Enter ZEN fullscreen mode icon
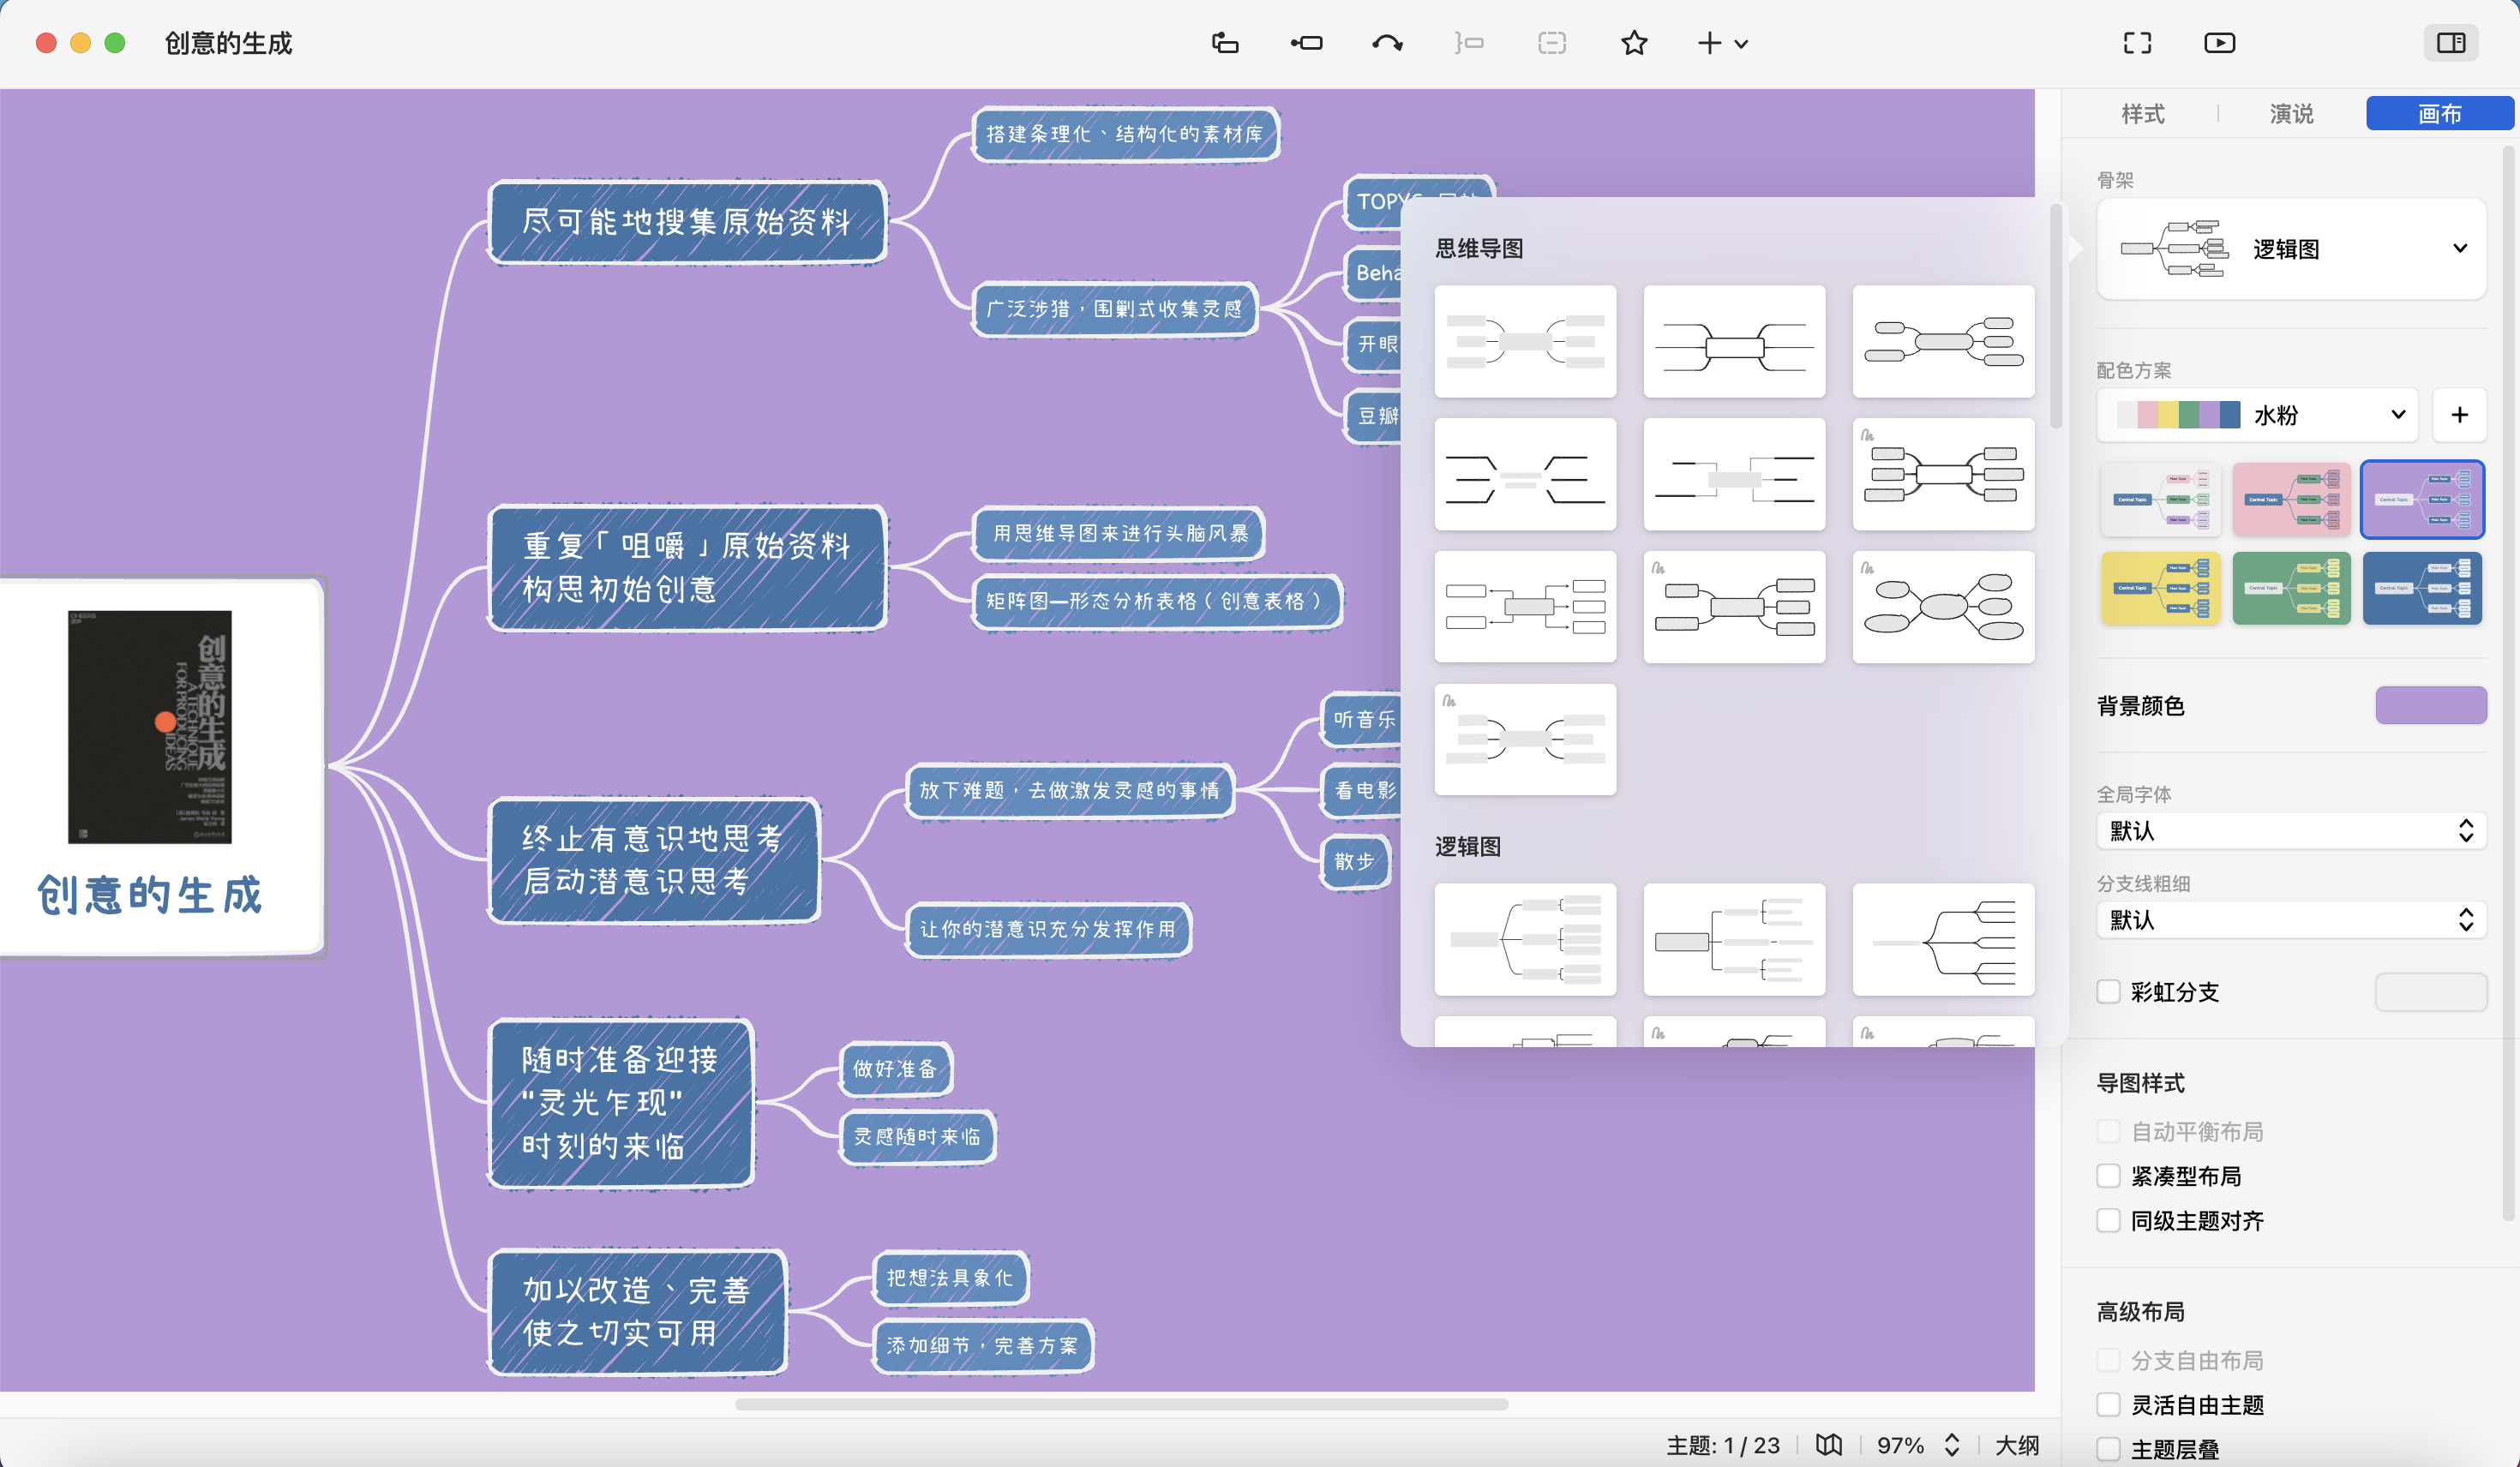 point(2137,43)
